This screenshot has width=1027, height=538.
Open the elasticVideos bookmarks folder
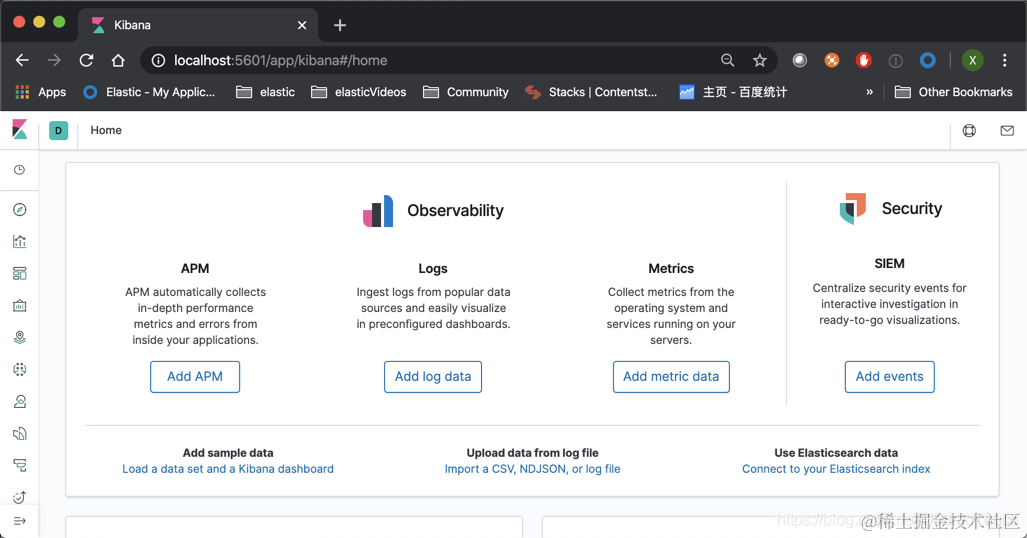pyautogui.click(x=358, y=92)
